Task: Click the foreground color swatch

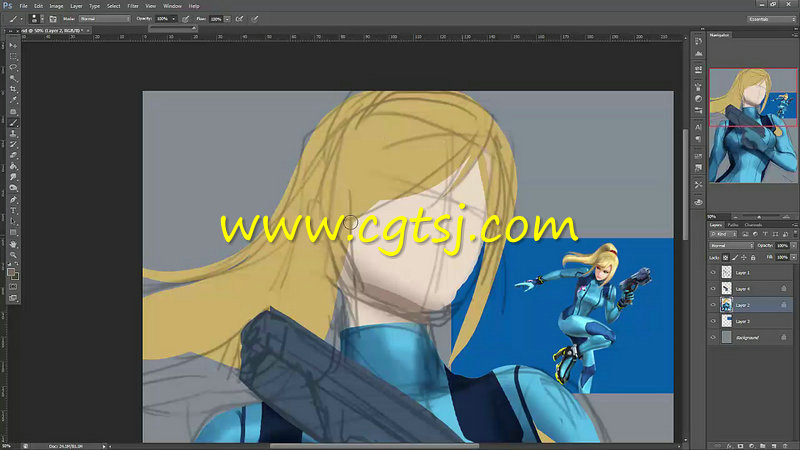Action: point(11,272)
